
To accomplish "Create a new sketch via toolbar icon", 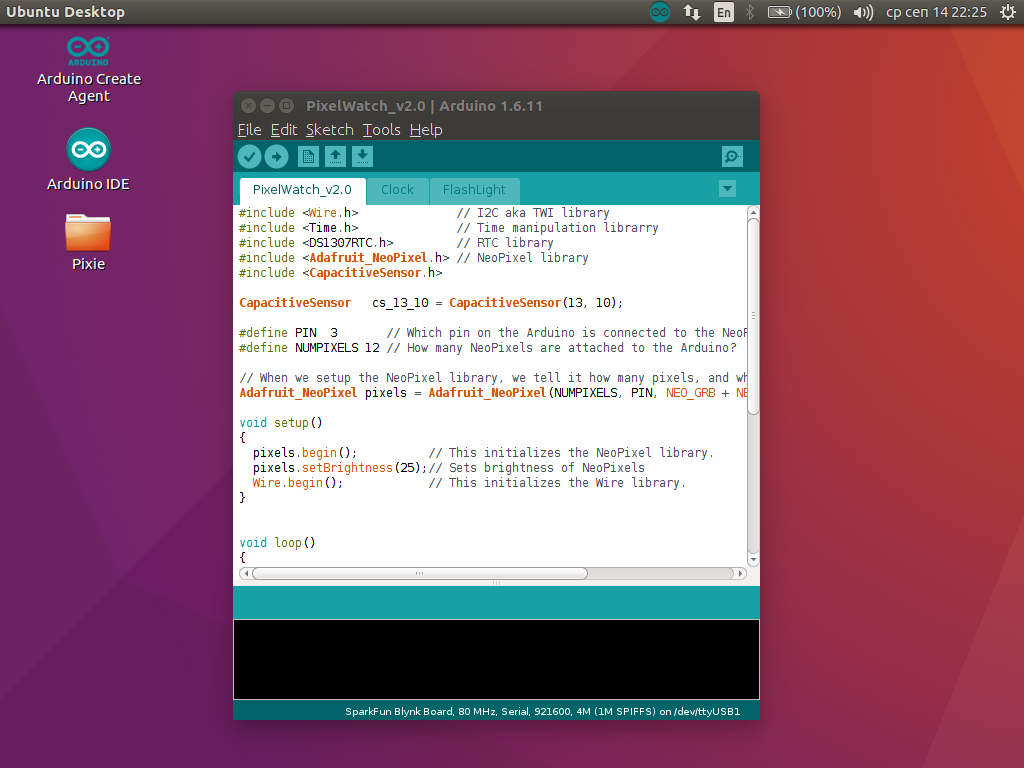I will [x=307, y=156].
